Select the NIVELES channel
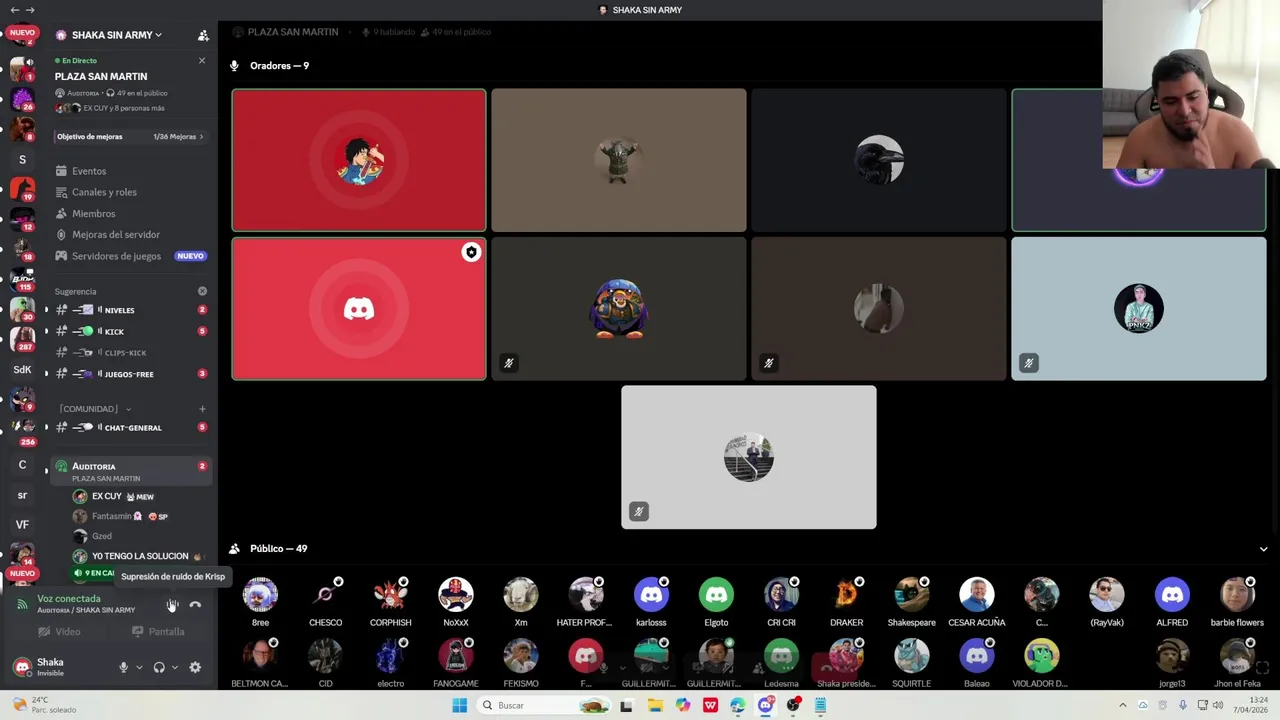The height and width of the screenshot is (720, 1280). pos(130,310)
